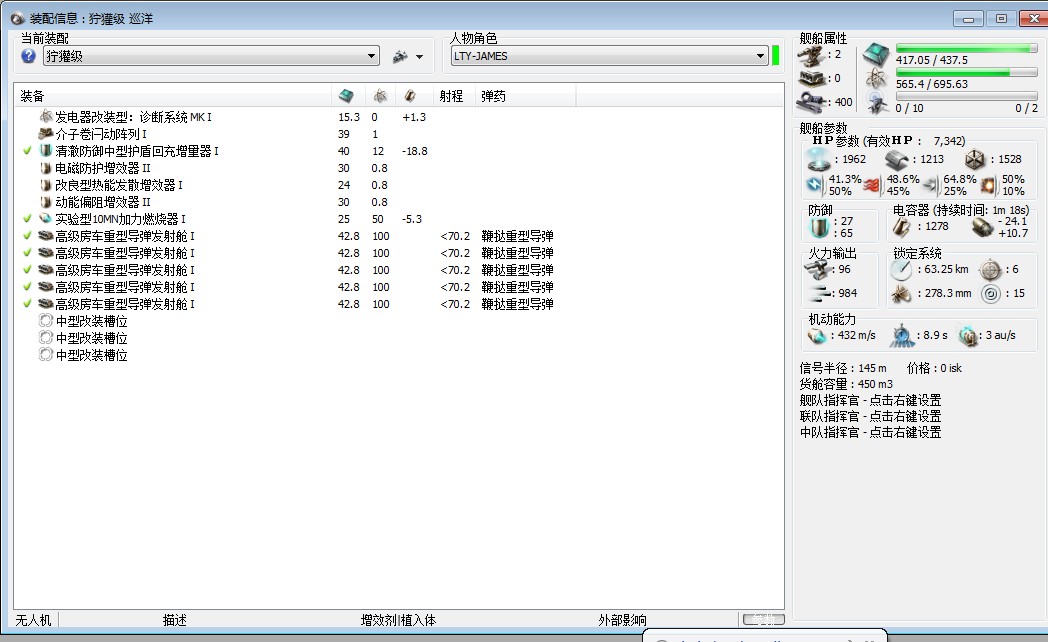Click the 信号半径 : 145 m text
Screen dimensions: 1048x642
(x=843, y=368)
